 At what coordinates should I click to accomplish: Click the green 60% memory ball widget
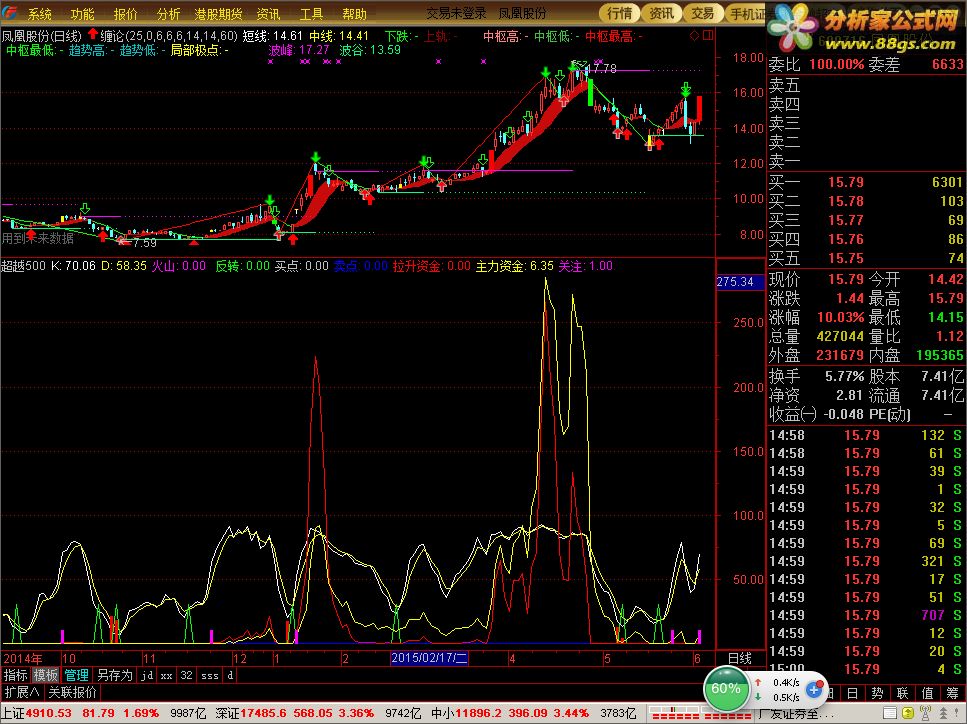tap(726, 688)
